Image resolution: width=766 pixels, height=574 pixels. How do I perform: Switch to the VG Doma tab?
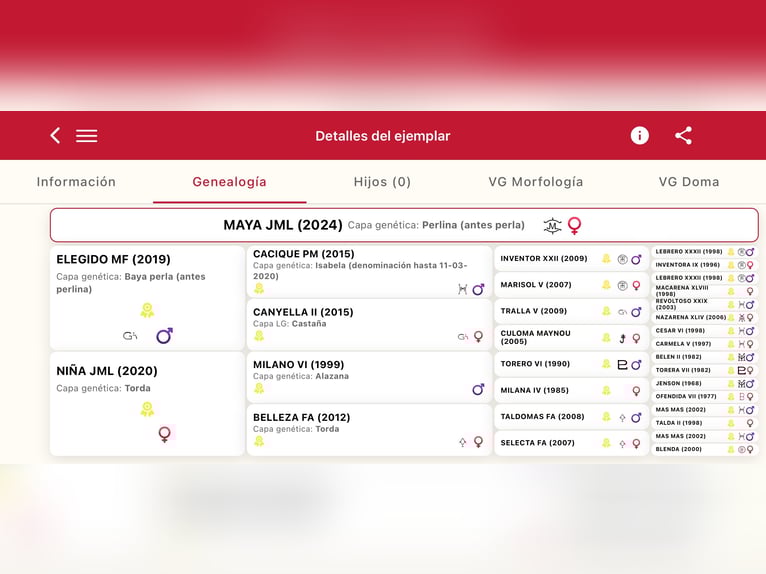(x=688, y=182)
